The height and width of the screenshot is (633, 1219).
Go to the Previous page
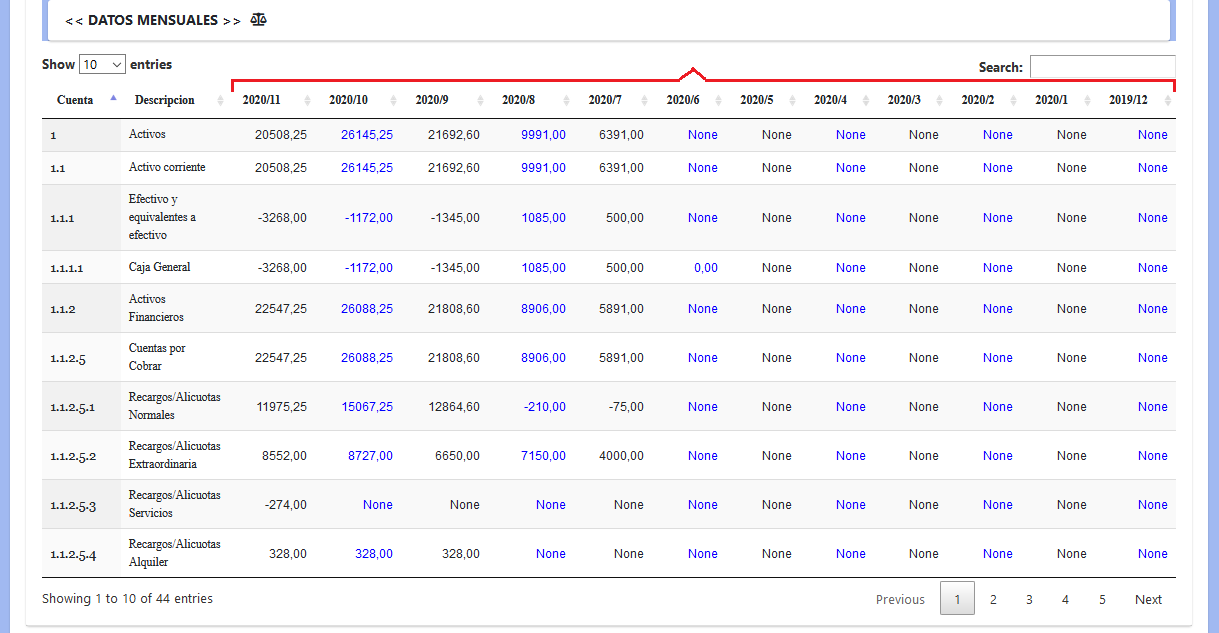pos(900,599)
